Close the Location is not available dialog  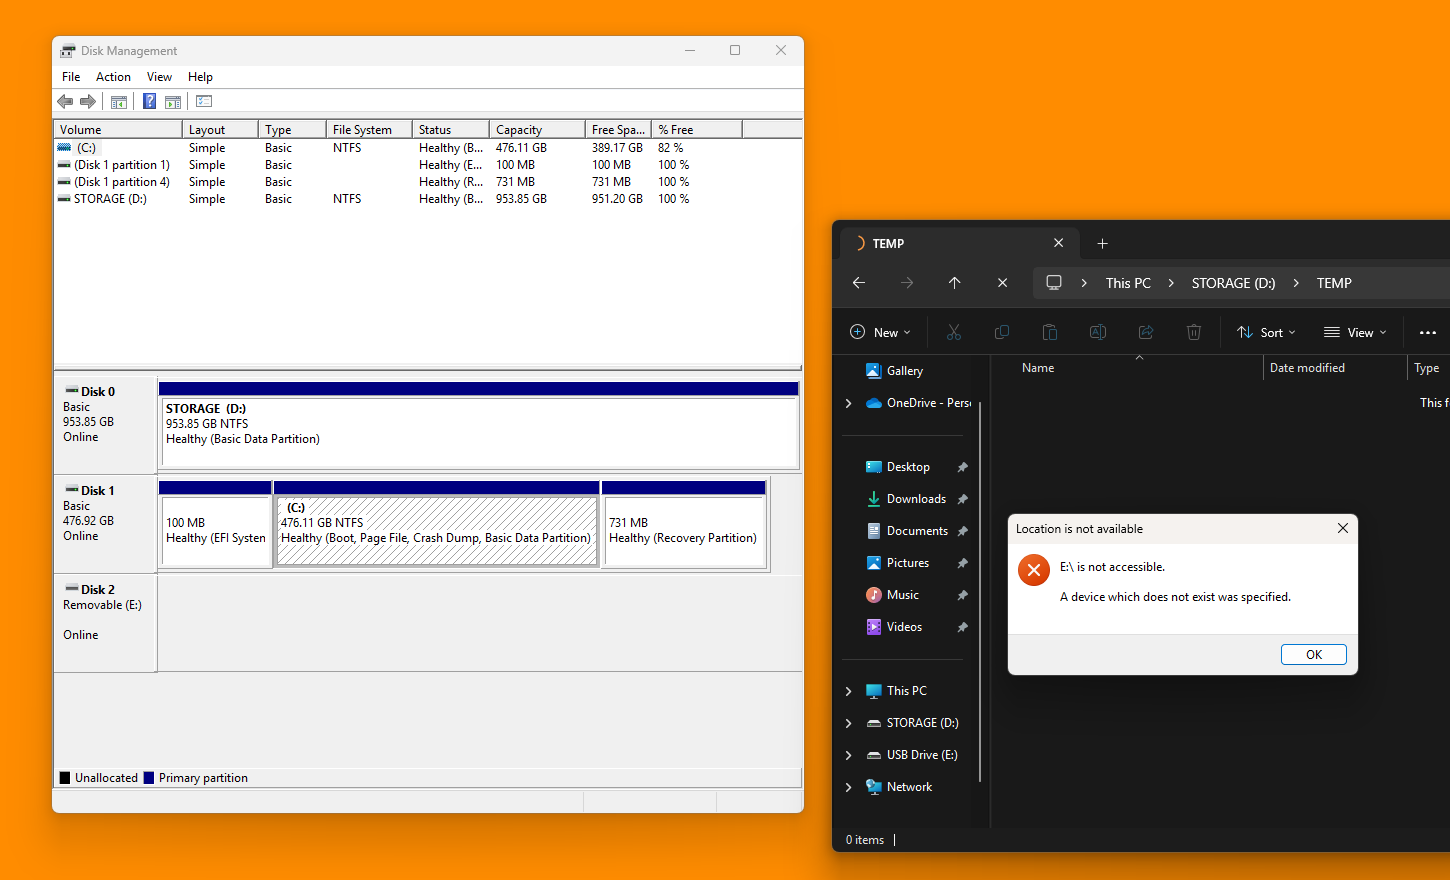click(1342, 529)
